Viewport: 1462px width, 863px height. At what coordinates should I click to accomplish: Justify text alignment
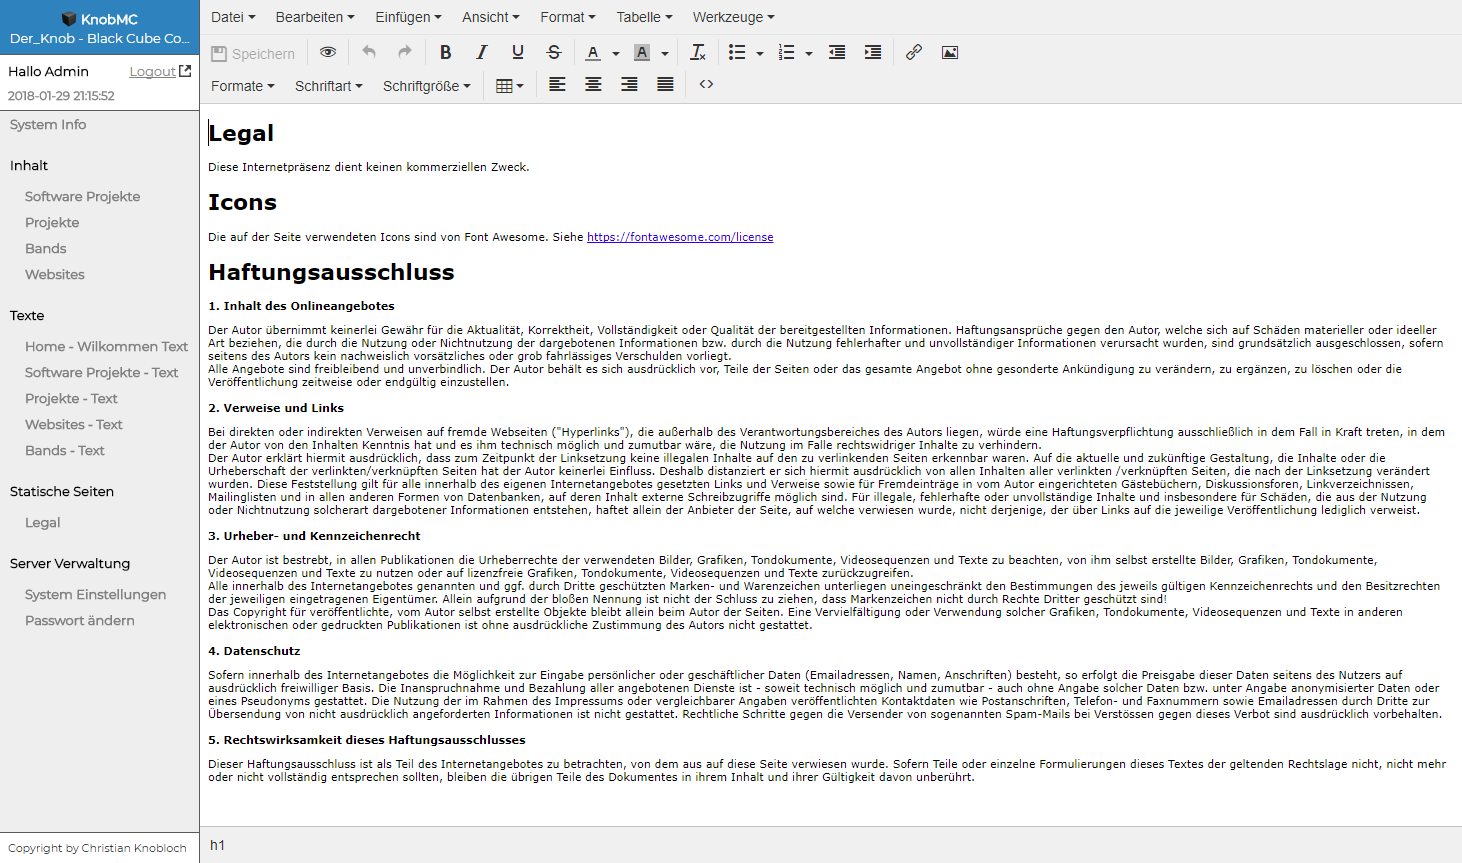point(665,84)
